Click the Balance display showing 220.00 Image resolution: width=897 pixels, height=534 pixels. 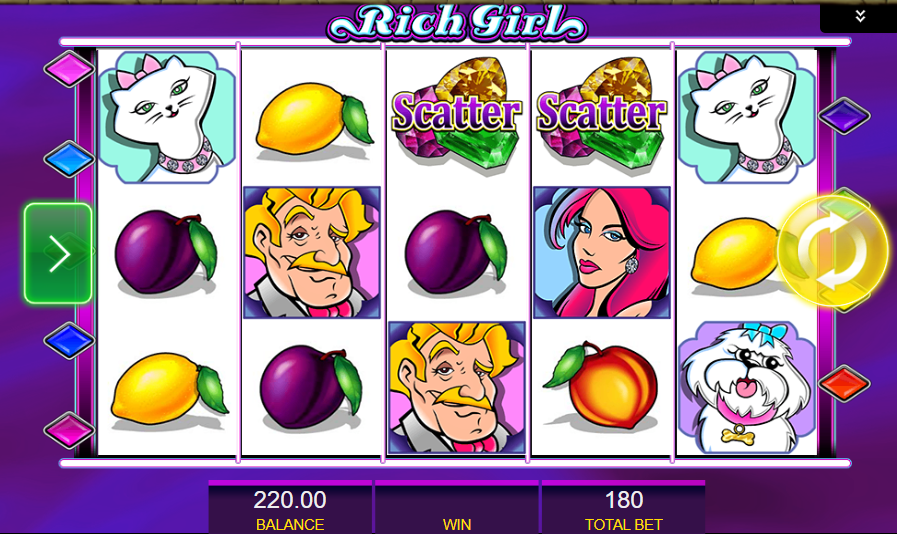(290, 509)
